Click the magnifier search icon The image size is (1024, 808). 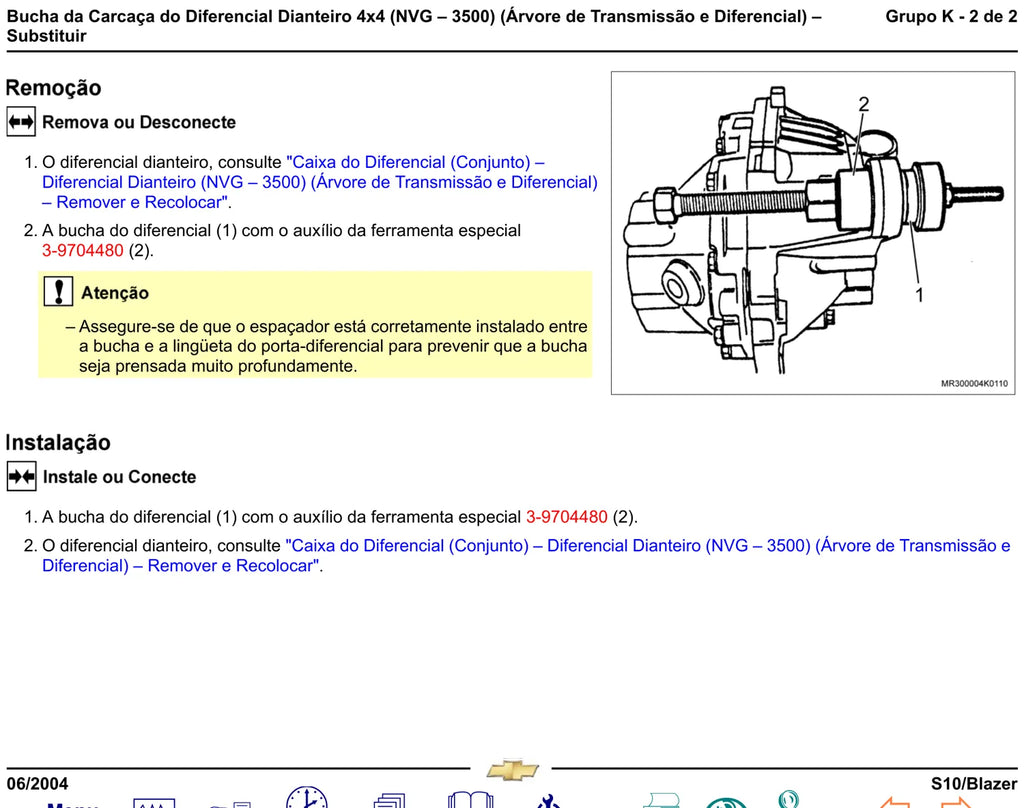(789, 799)
